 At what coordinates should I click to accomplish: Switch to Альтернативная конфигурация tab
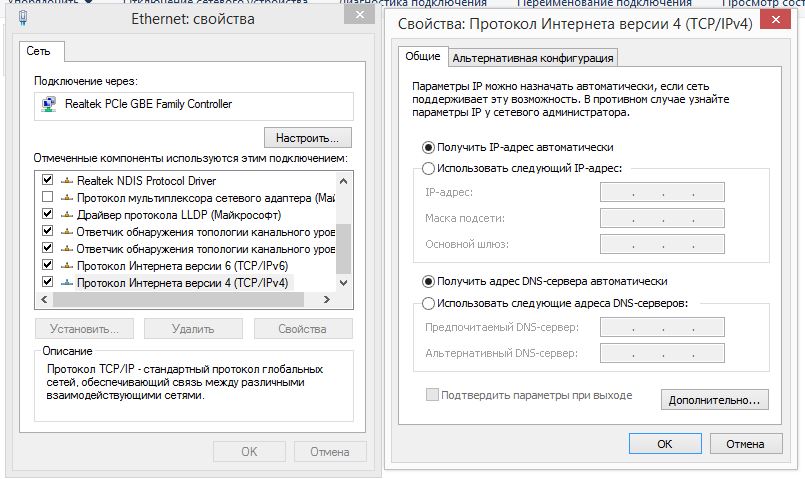tap(532, 58)
